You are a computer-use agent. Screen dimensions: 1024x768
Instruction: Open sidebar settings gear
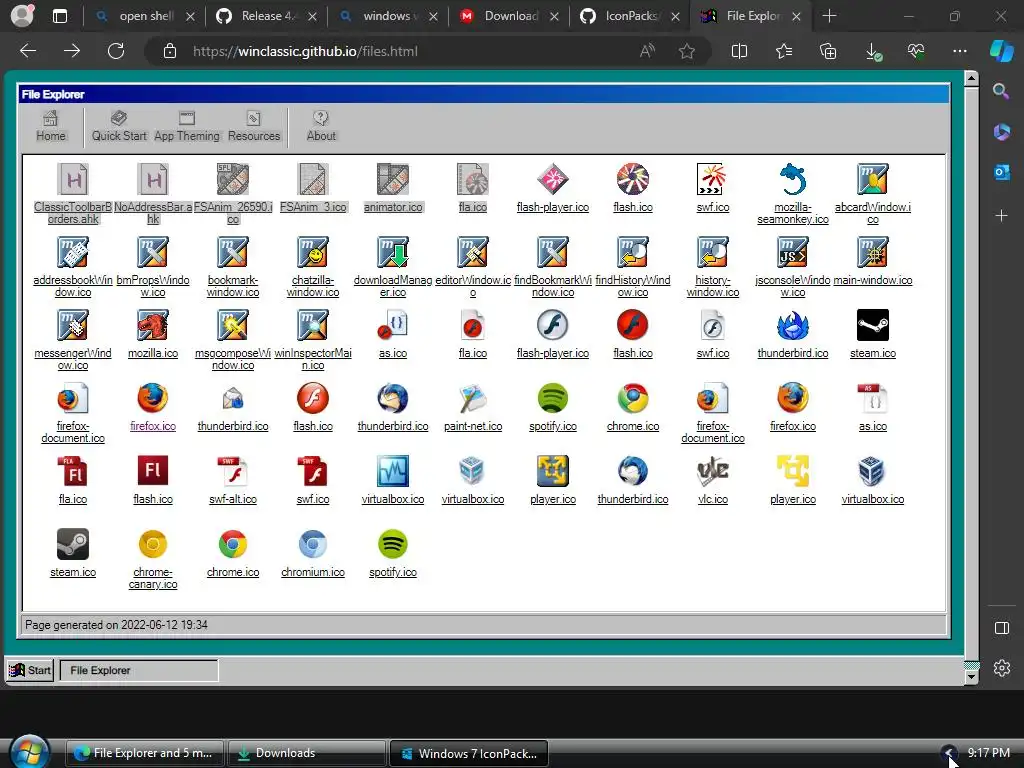point(1001,667)
